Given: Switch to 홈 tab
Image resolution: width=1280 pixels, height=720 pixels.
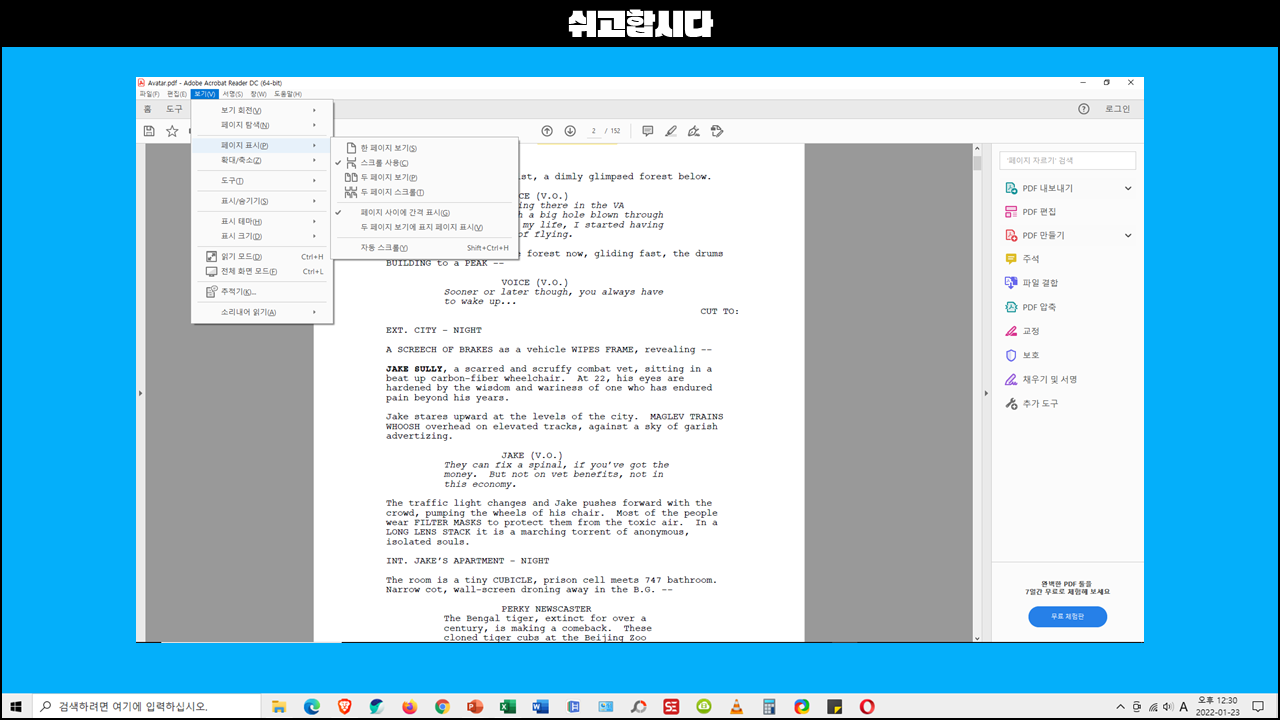Looking at the screenshot, I should pyautogui.click(x=147, y=109).
